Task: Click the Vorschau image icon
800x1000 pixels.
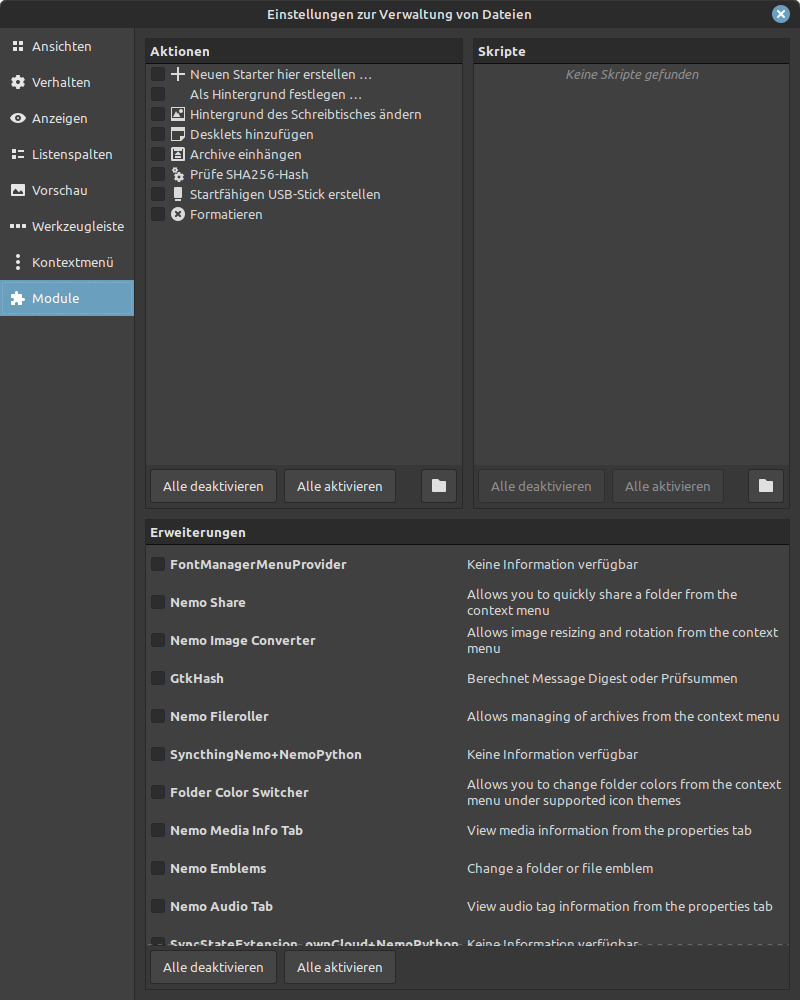Action: pos(18,190)
